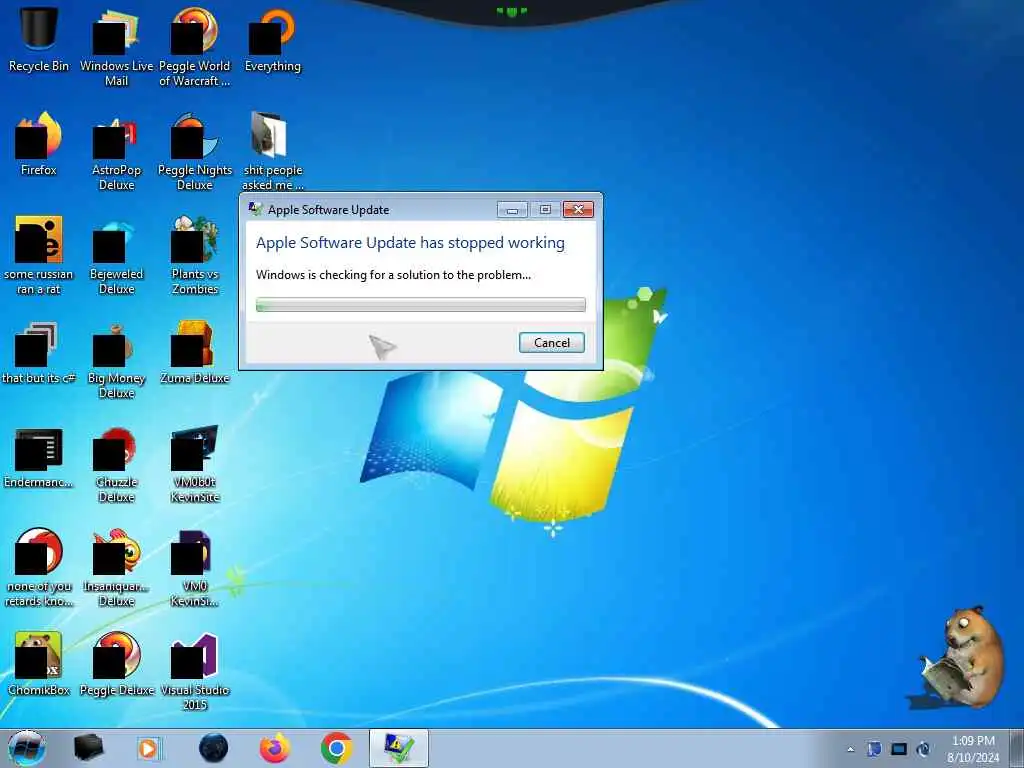Launch Windows Media Player from taskbar
1024x768 pixels.
[x=148, y=748]
